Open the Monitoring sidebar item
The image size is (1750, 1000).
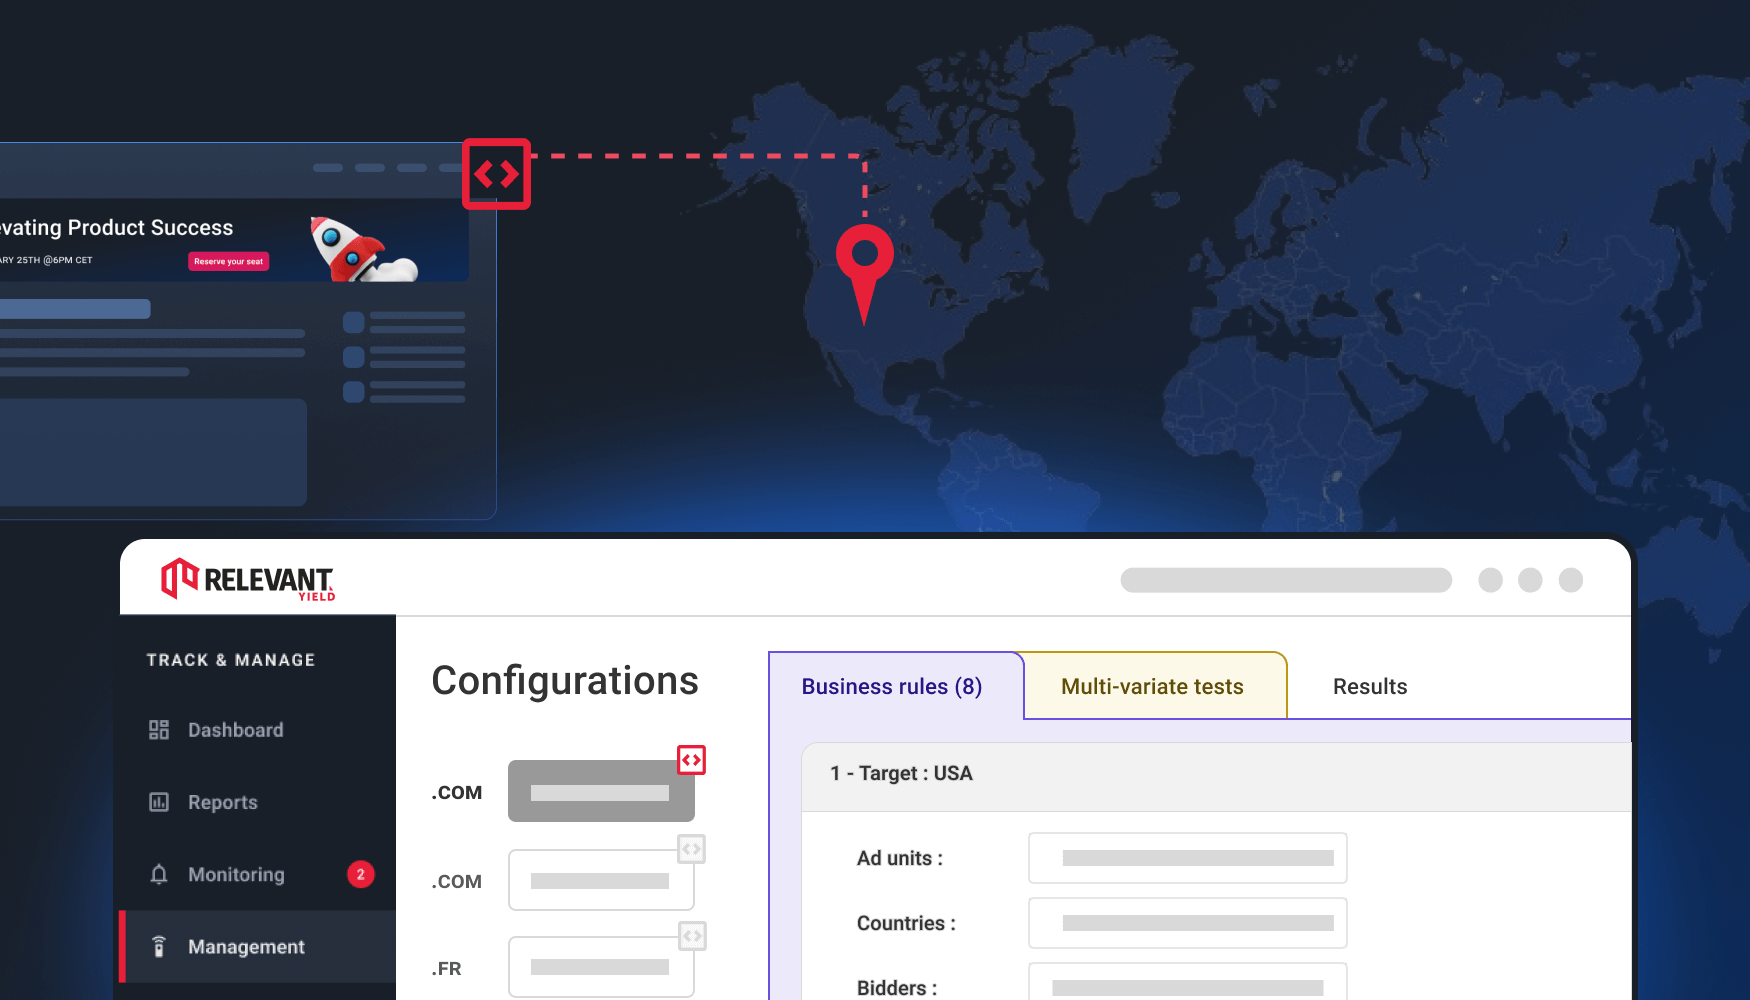tap(258, 874)
